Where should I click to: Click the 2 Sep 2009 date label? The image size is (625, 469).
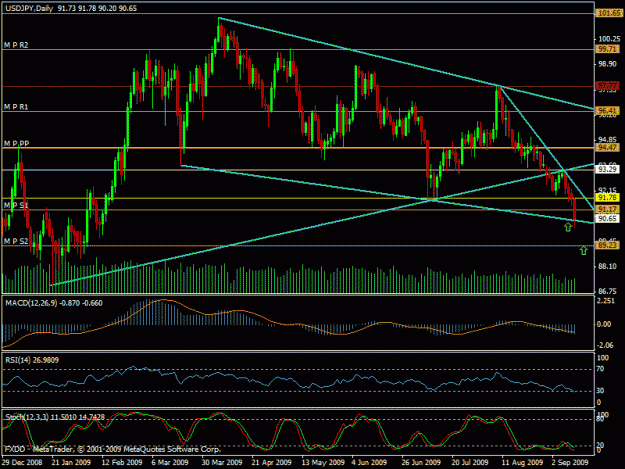coord(570,462)
